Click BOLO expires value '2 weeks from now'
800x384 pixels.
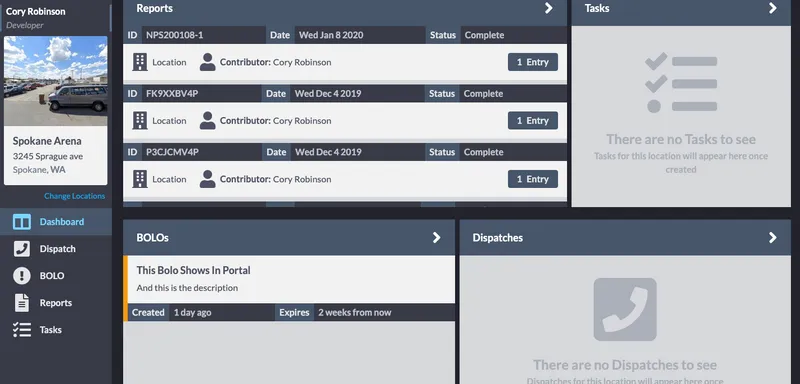(355, 313)
